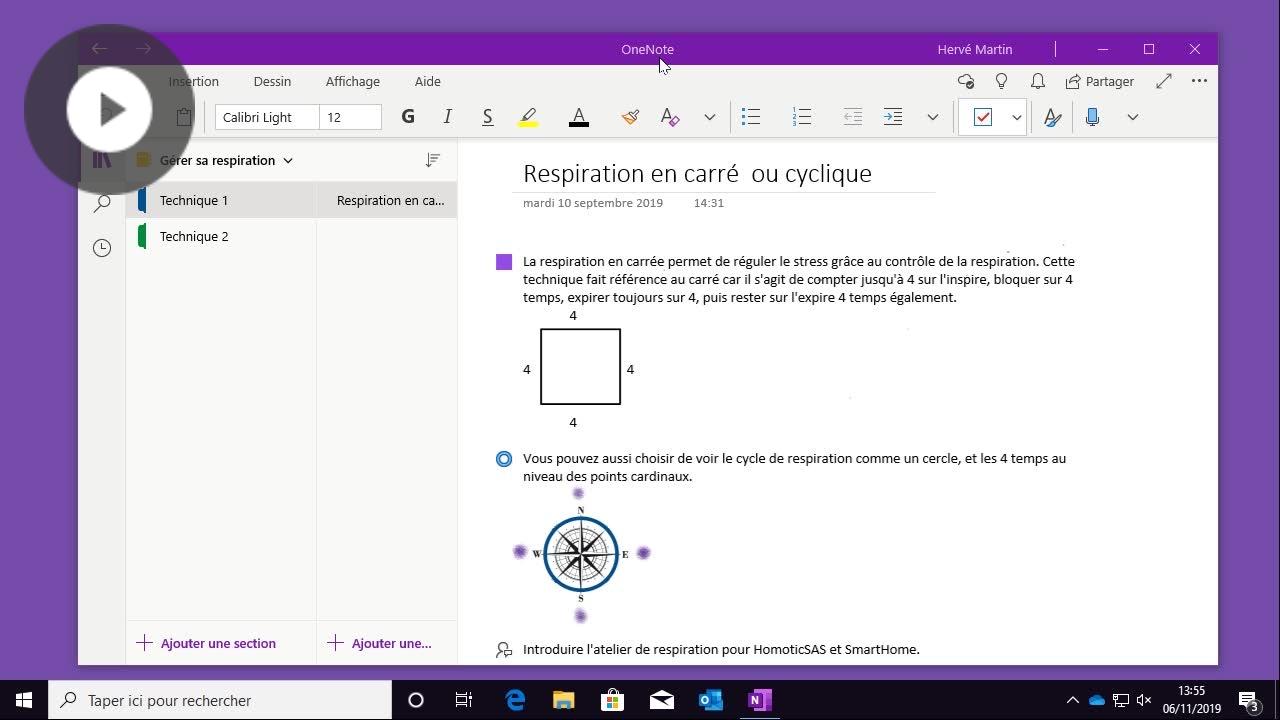Check sync status via the cloud icon
Image resolution: width=1280 pixels, height=720 pixels.
coord(965,81)
